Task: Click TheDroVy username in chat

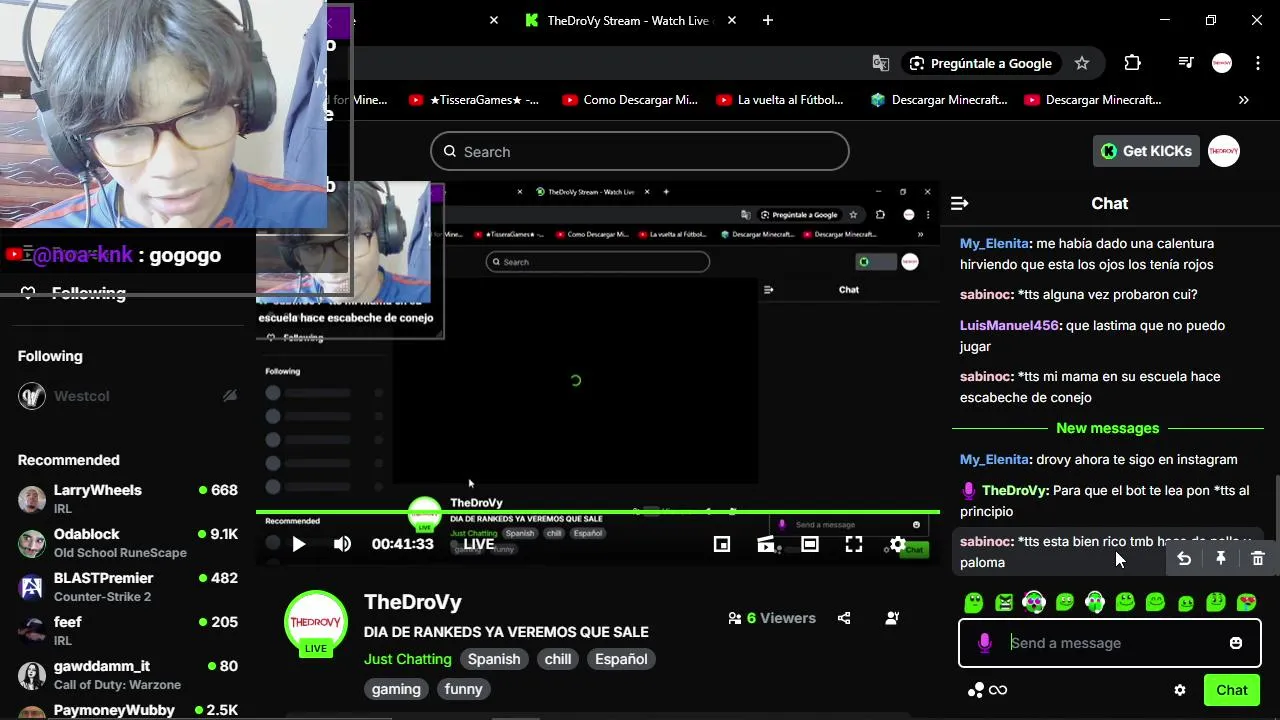Action: pyautogui.click(x=1014, y=490)
